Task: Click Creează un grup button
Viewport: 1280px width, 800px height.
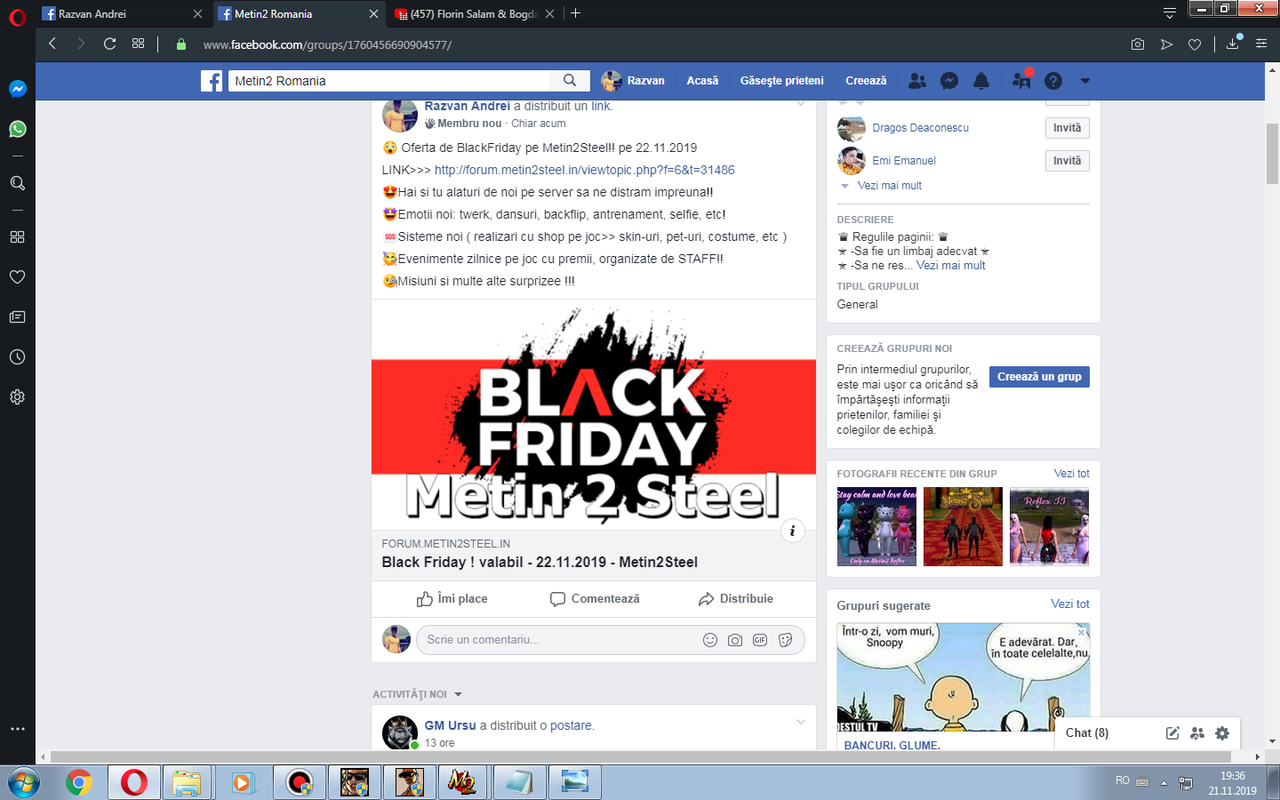Action: (x=1040, y=377)
